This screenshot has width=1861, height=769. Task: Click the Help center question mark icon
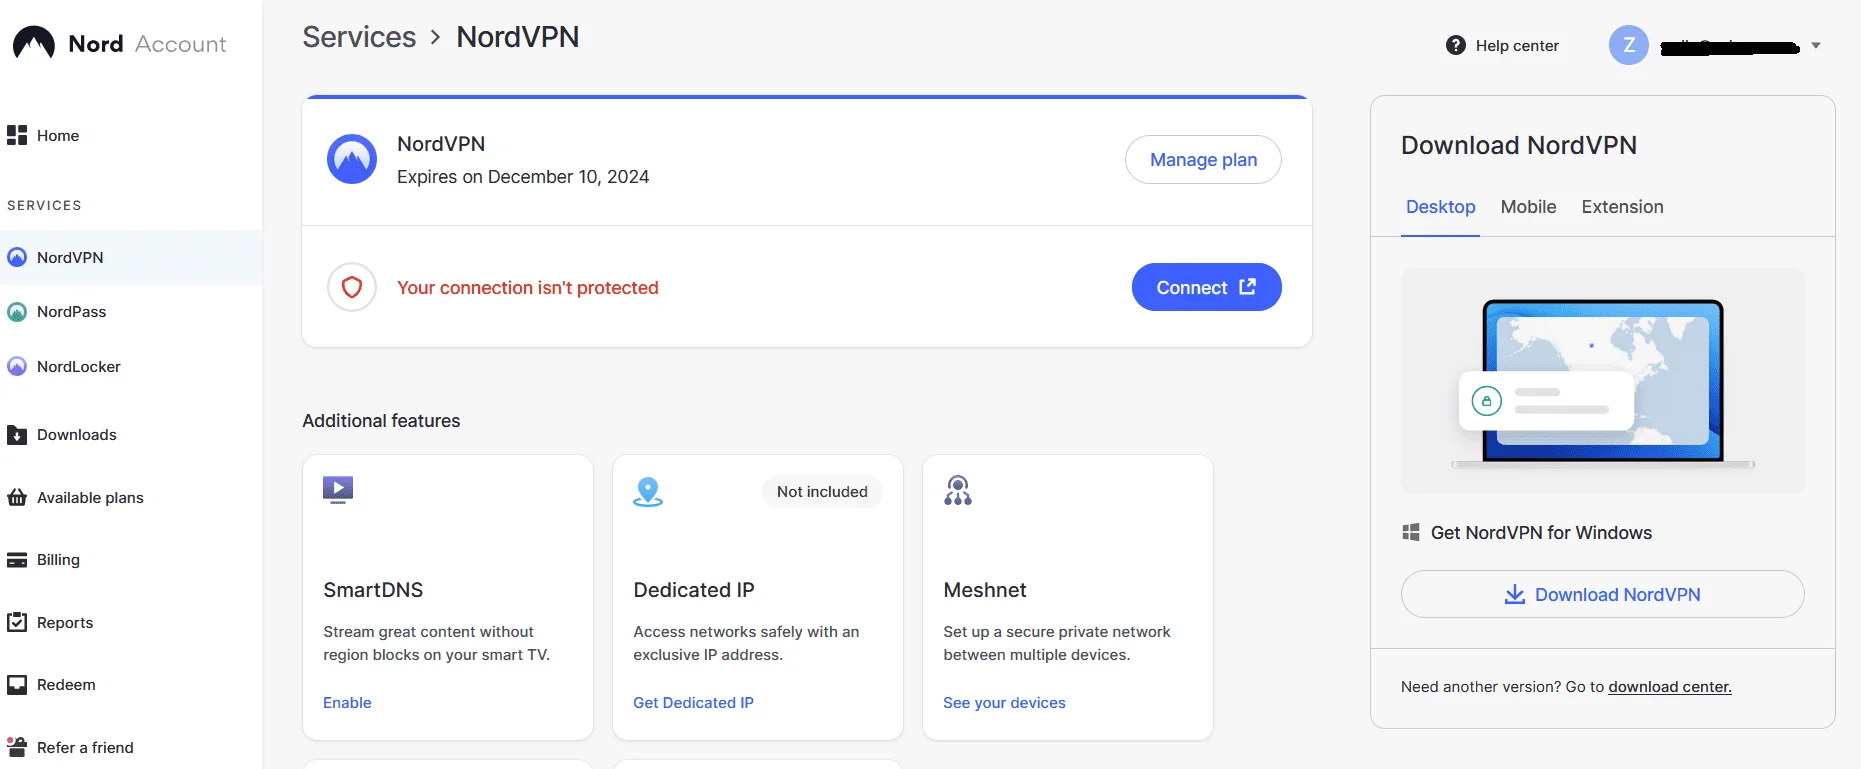1456,45
